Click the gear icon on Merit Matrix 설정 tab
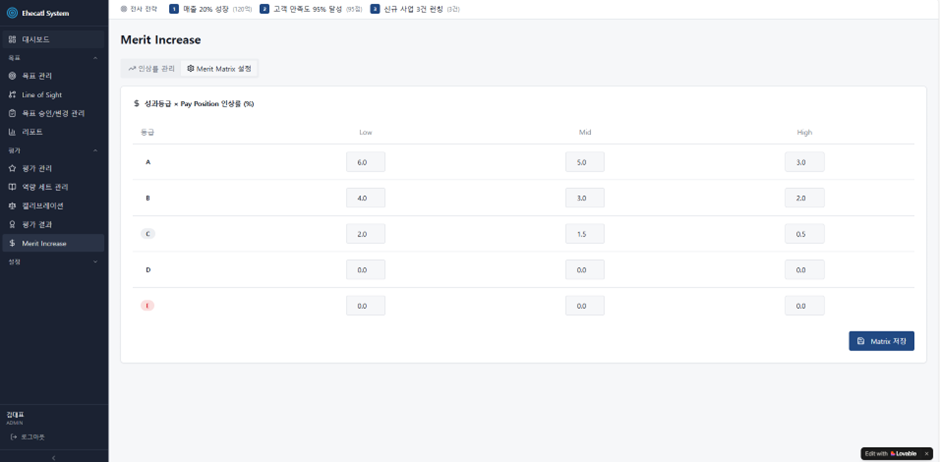 [x=191, y=69]
